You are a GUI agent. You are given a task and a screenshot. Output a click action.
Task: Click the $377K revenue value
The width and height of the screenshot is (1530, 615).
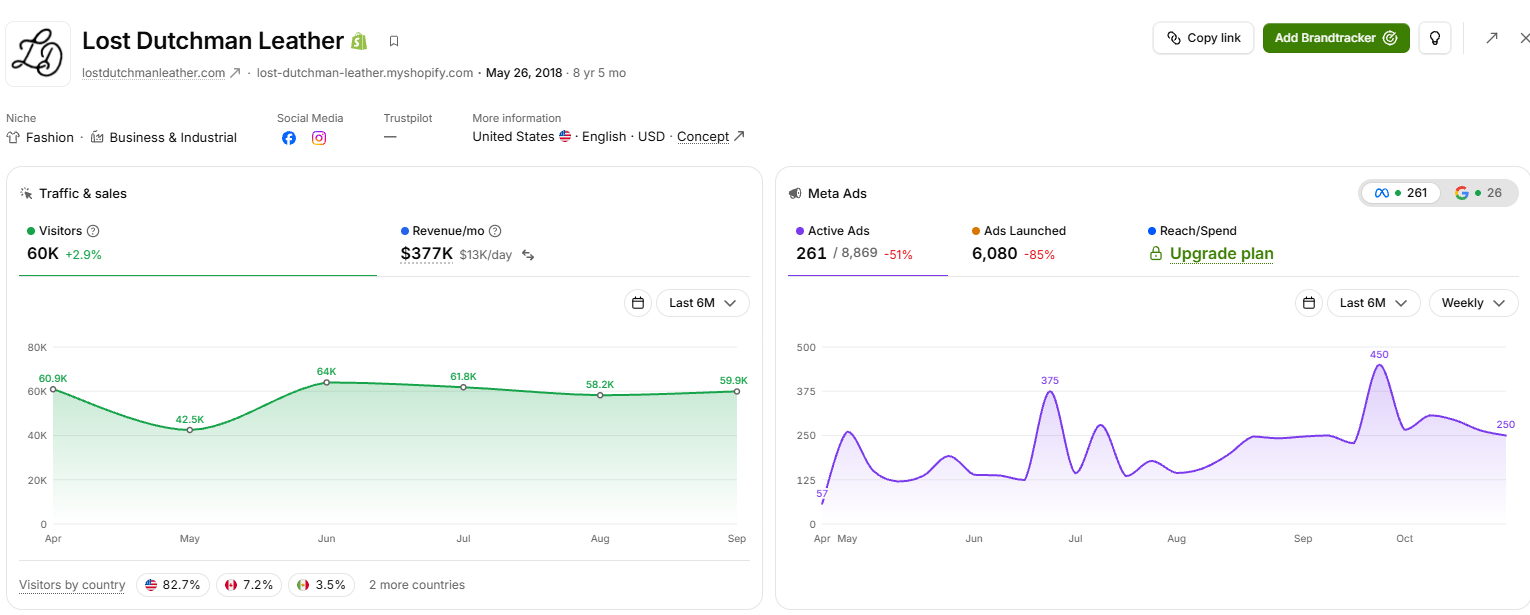[x=427, y=254]
